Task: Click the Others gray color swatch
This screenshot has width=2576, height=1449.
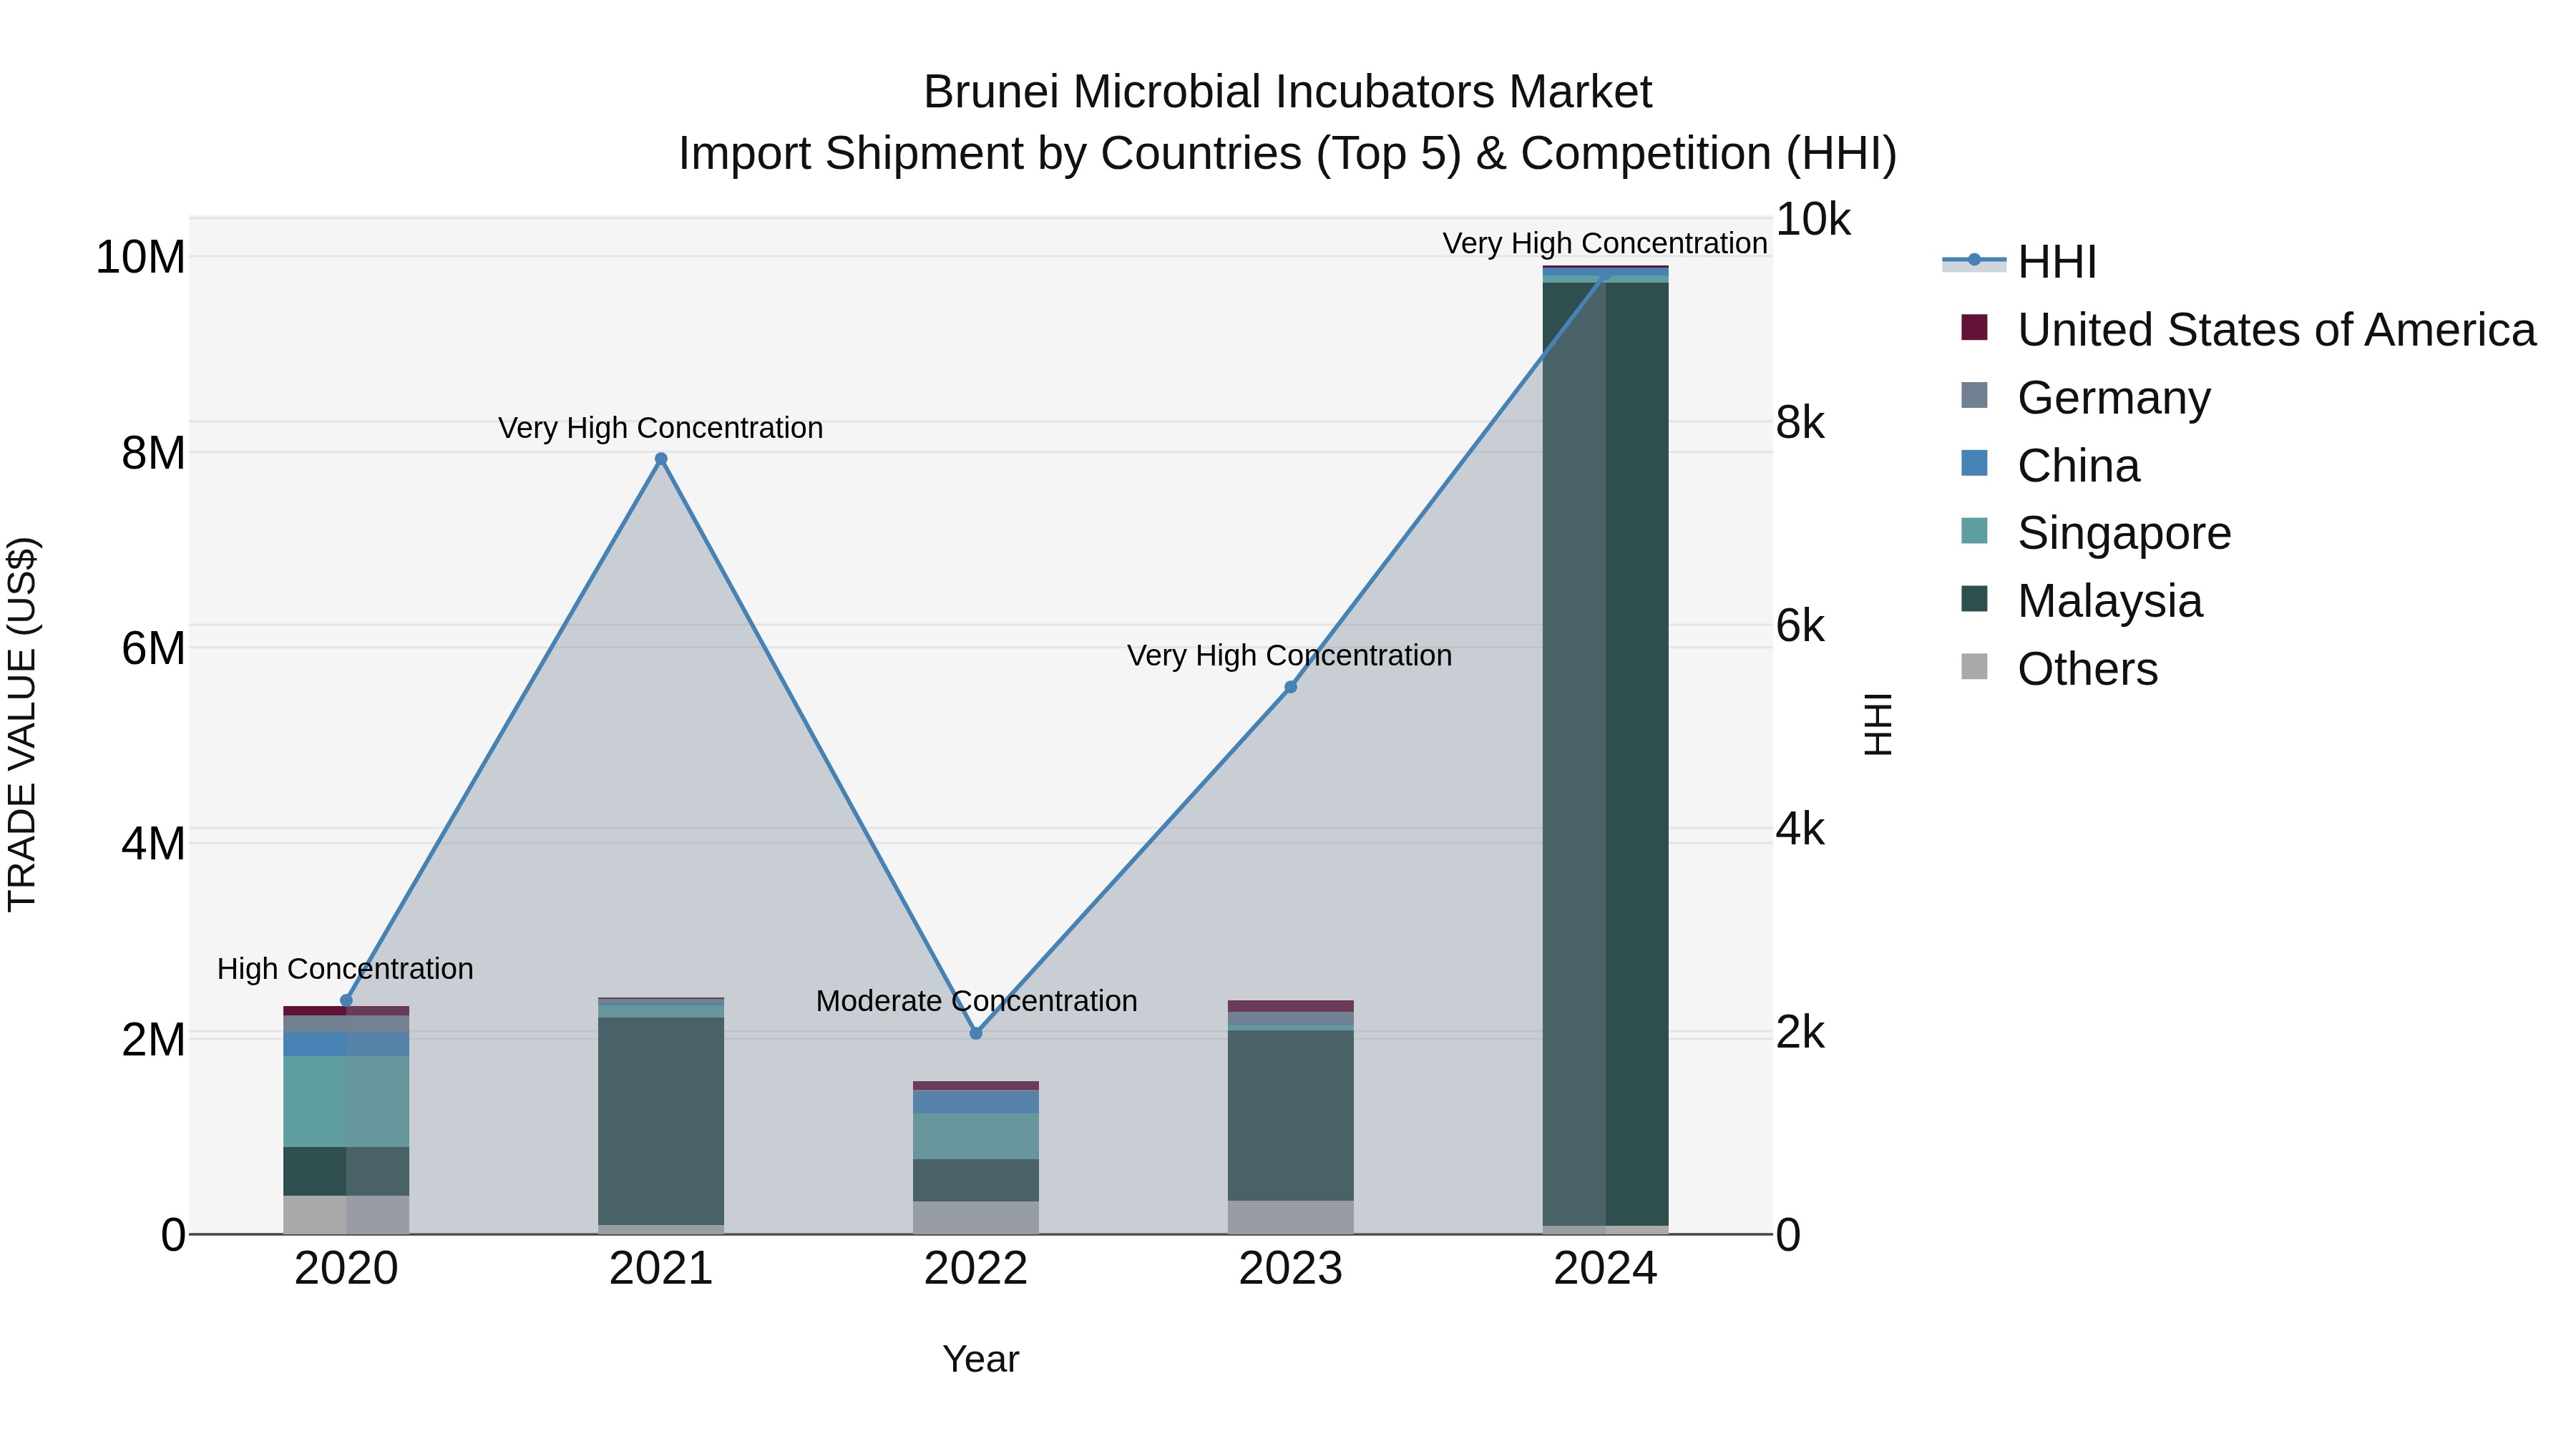Action: pos(1974,666)
